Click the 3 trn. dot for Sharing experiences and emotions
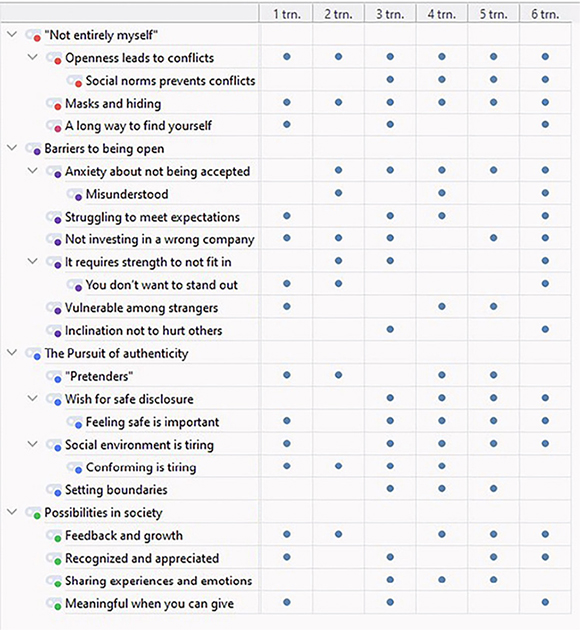Image resolution: width=580 pixels, height=630 pixels. click(390, 580)
